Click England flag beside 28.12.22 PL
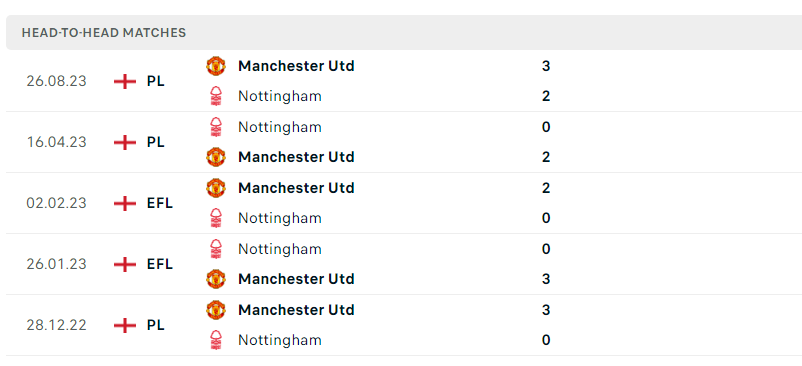Screen dimensions: 802x366 pyautogui.click(x=125, y=325)
